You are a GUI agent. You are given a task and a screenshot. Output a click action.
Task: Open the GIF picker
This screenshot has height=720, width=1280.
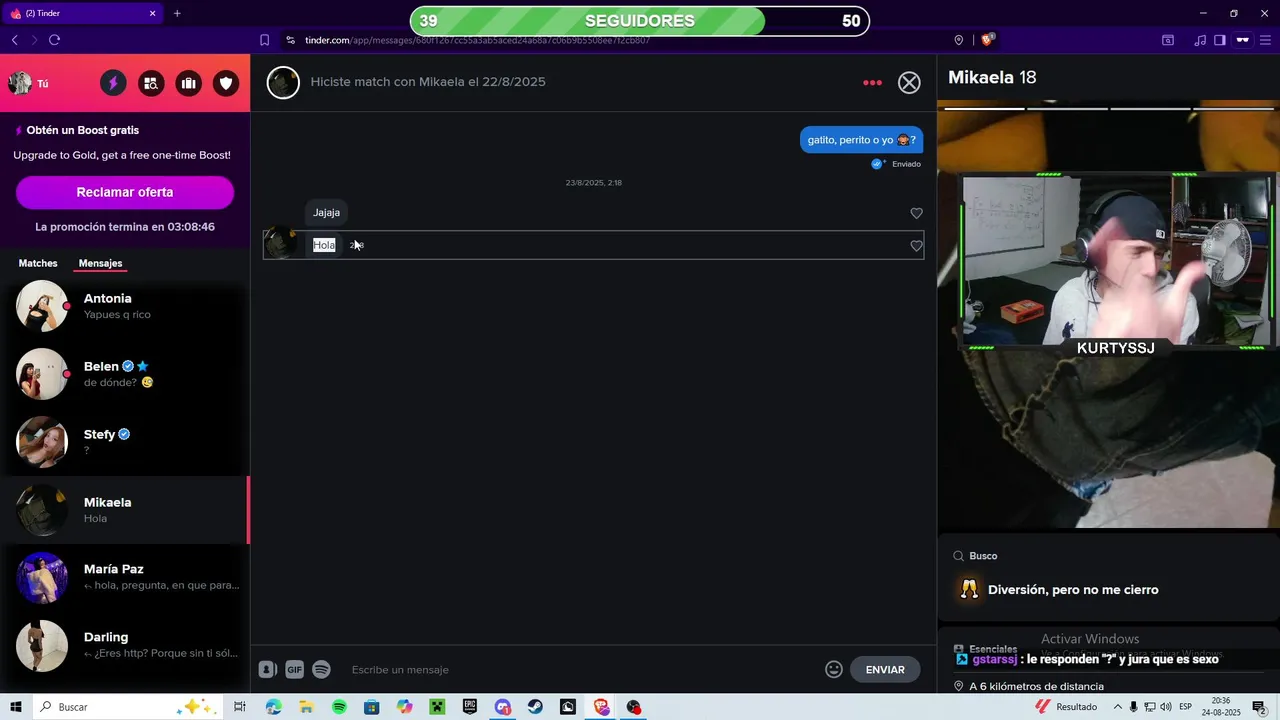(x=294, y=670)
